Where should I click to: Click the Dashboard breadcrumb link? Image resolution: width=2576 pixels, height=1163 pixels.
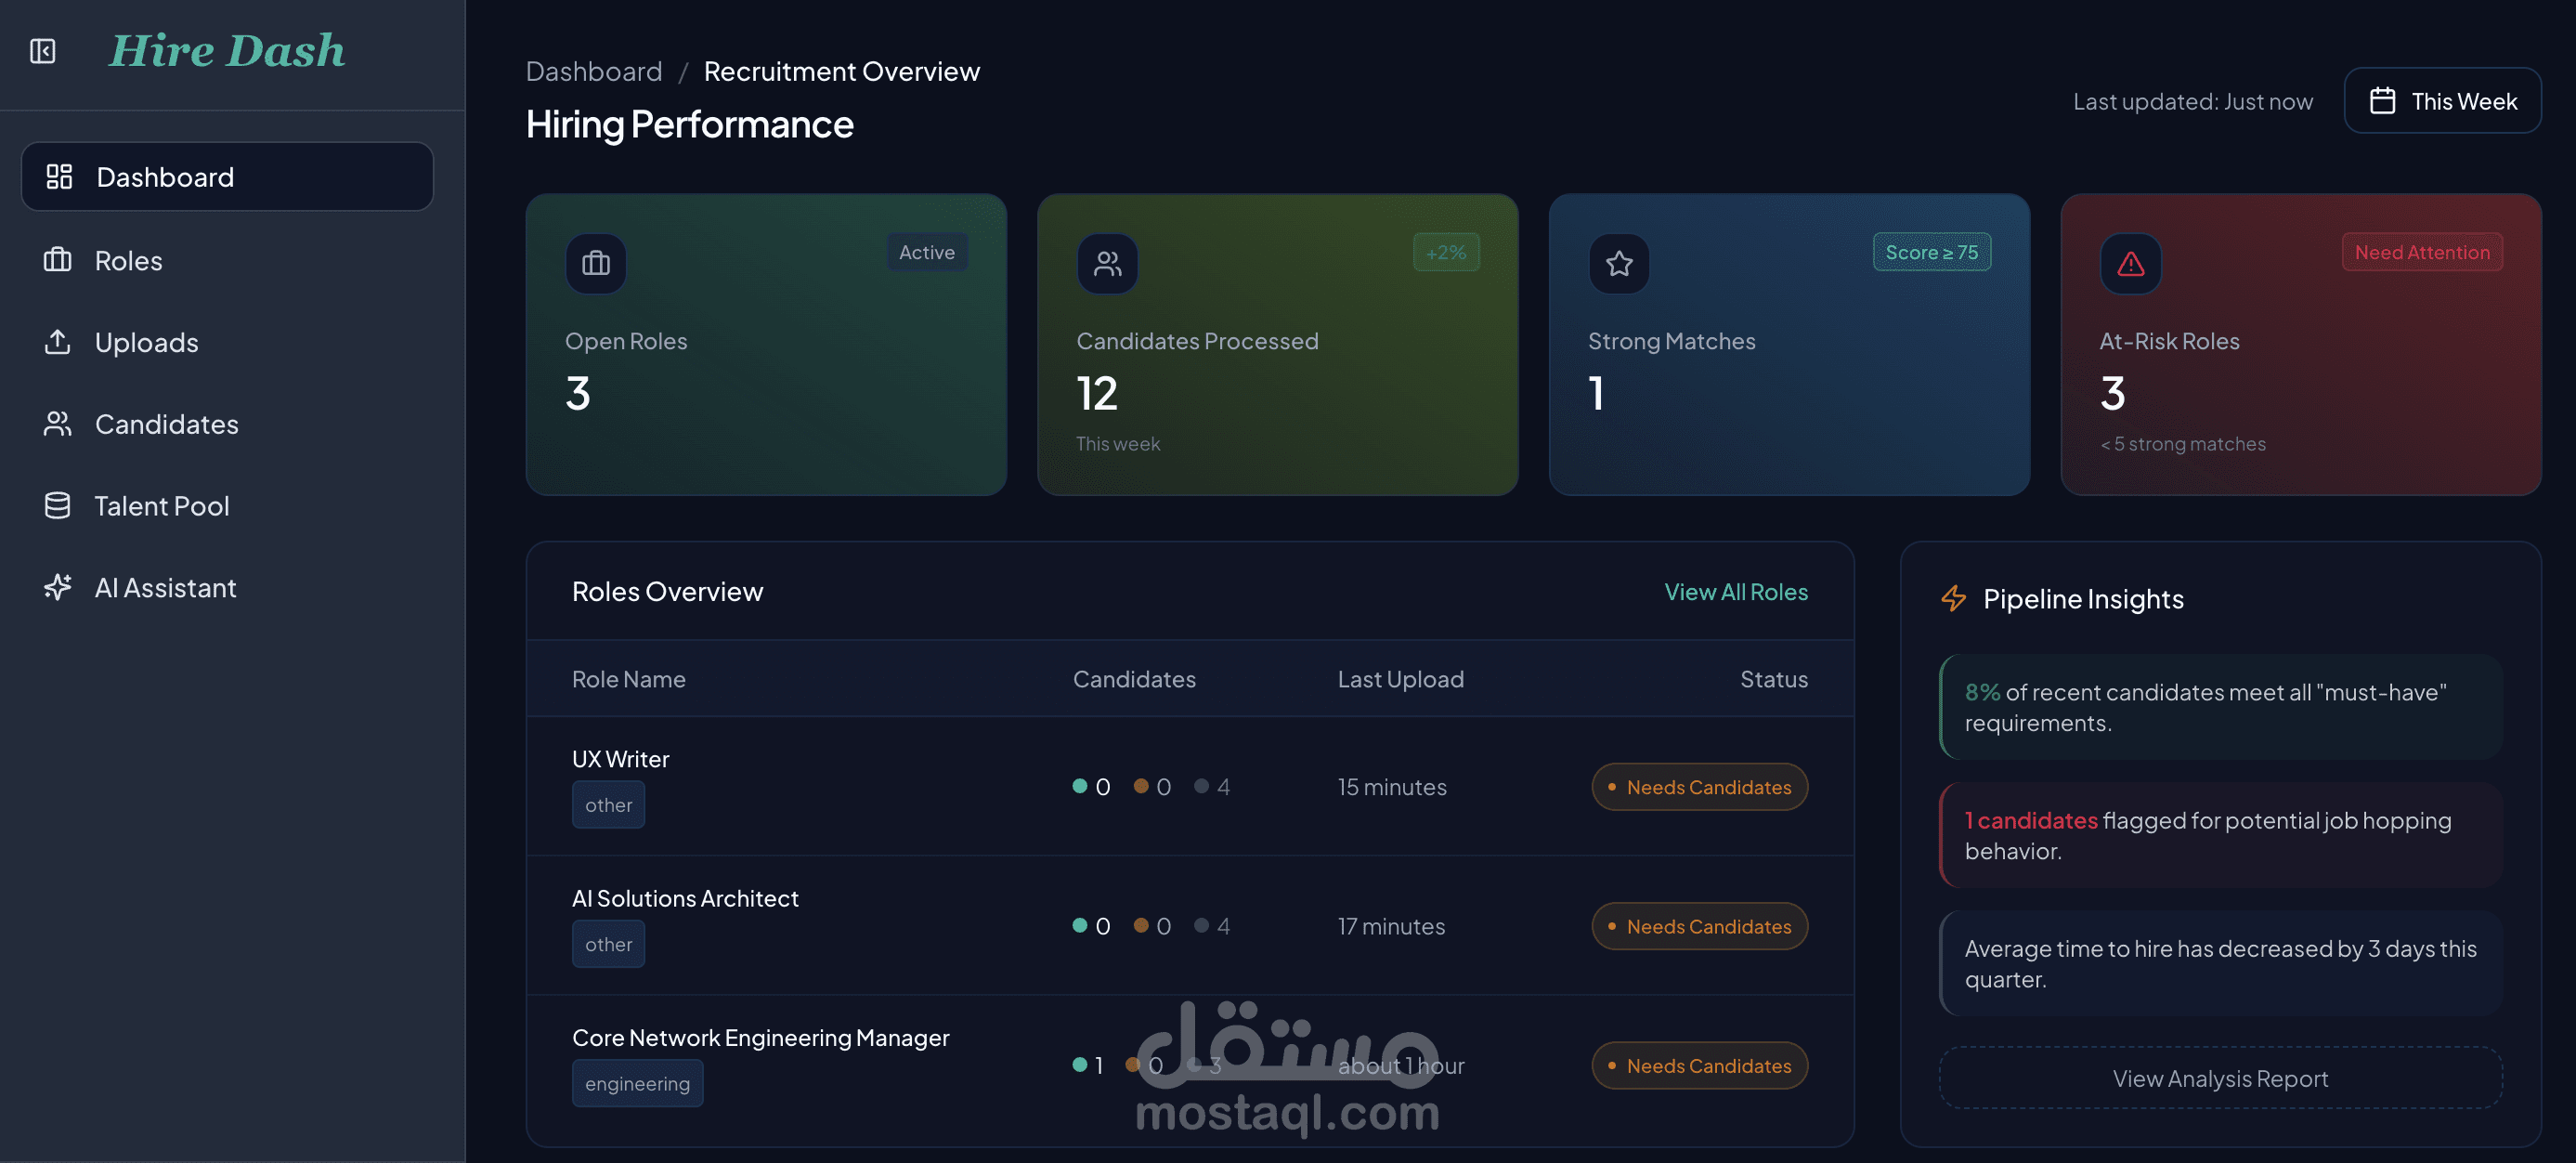[x=594, y=71]
